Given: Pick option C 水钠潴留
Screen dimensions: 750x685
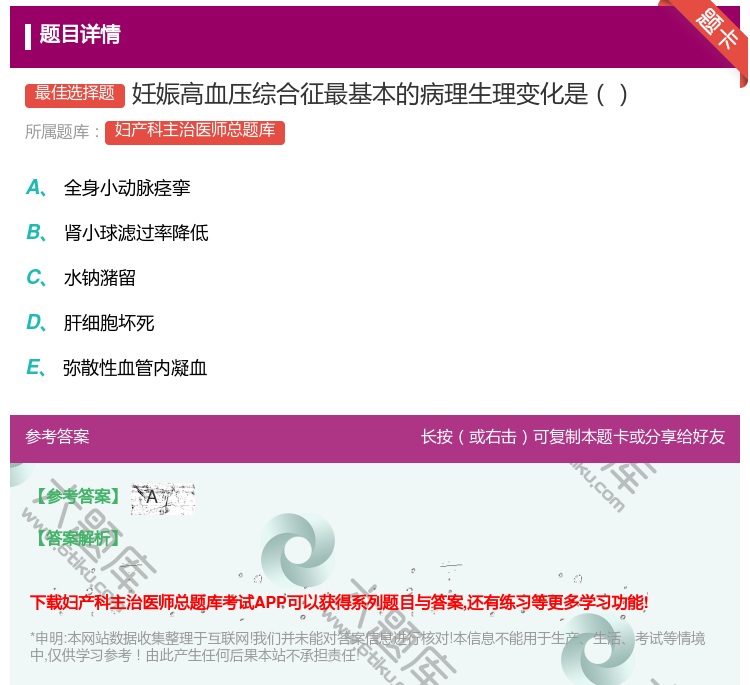Looking at the screenshot, I should [99, 278].
